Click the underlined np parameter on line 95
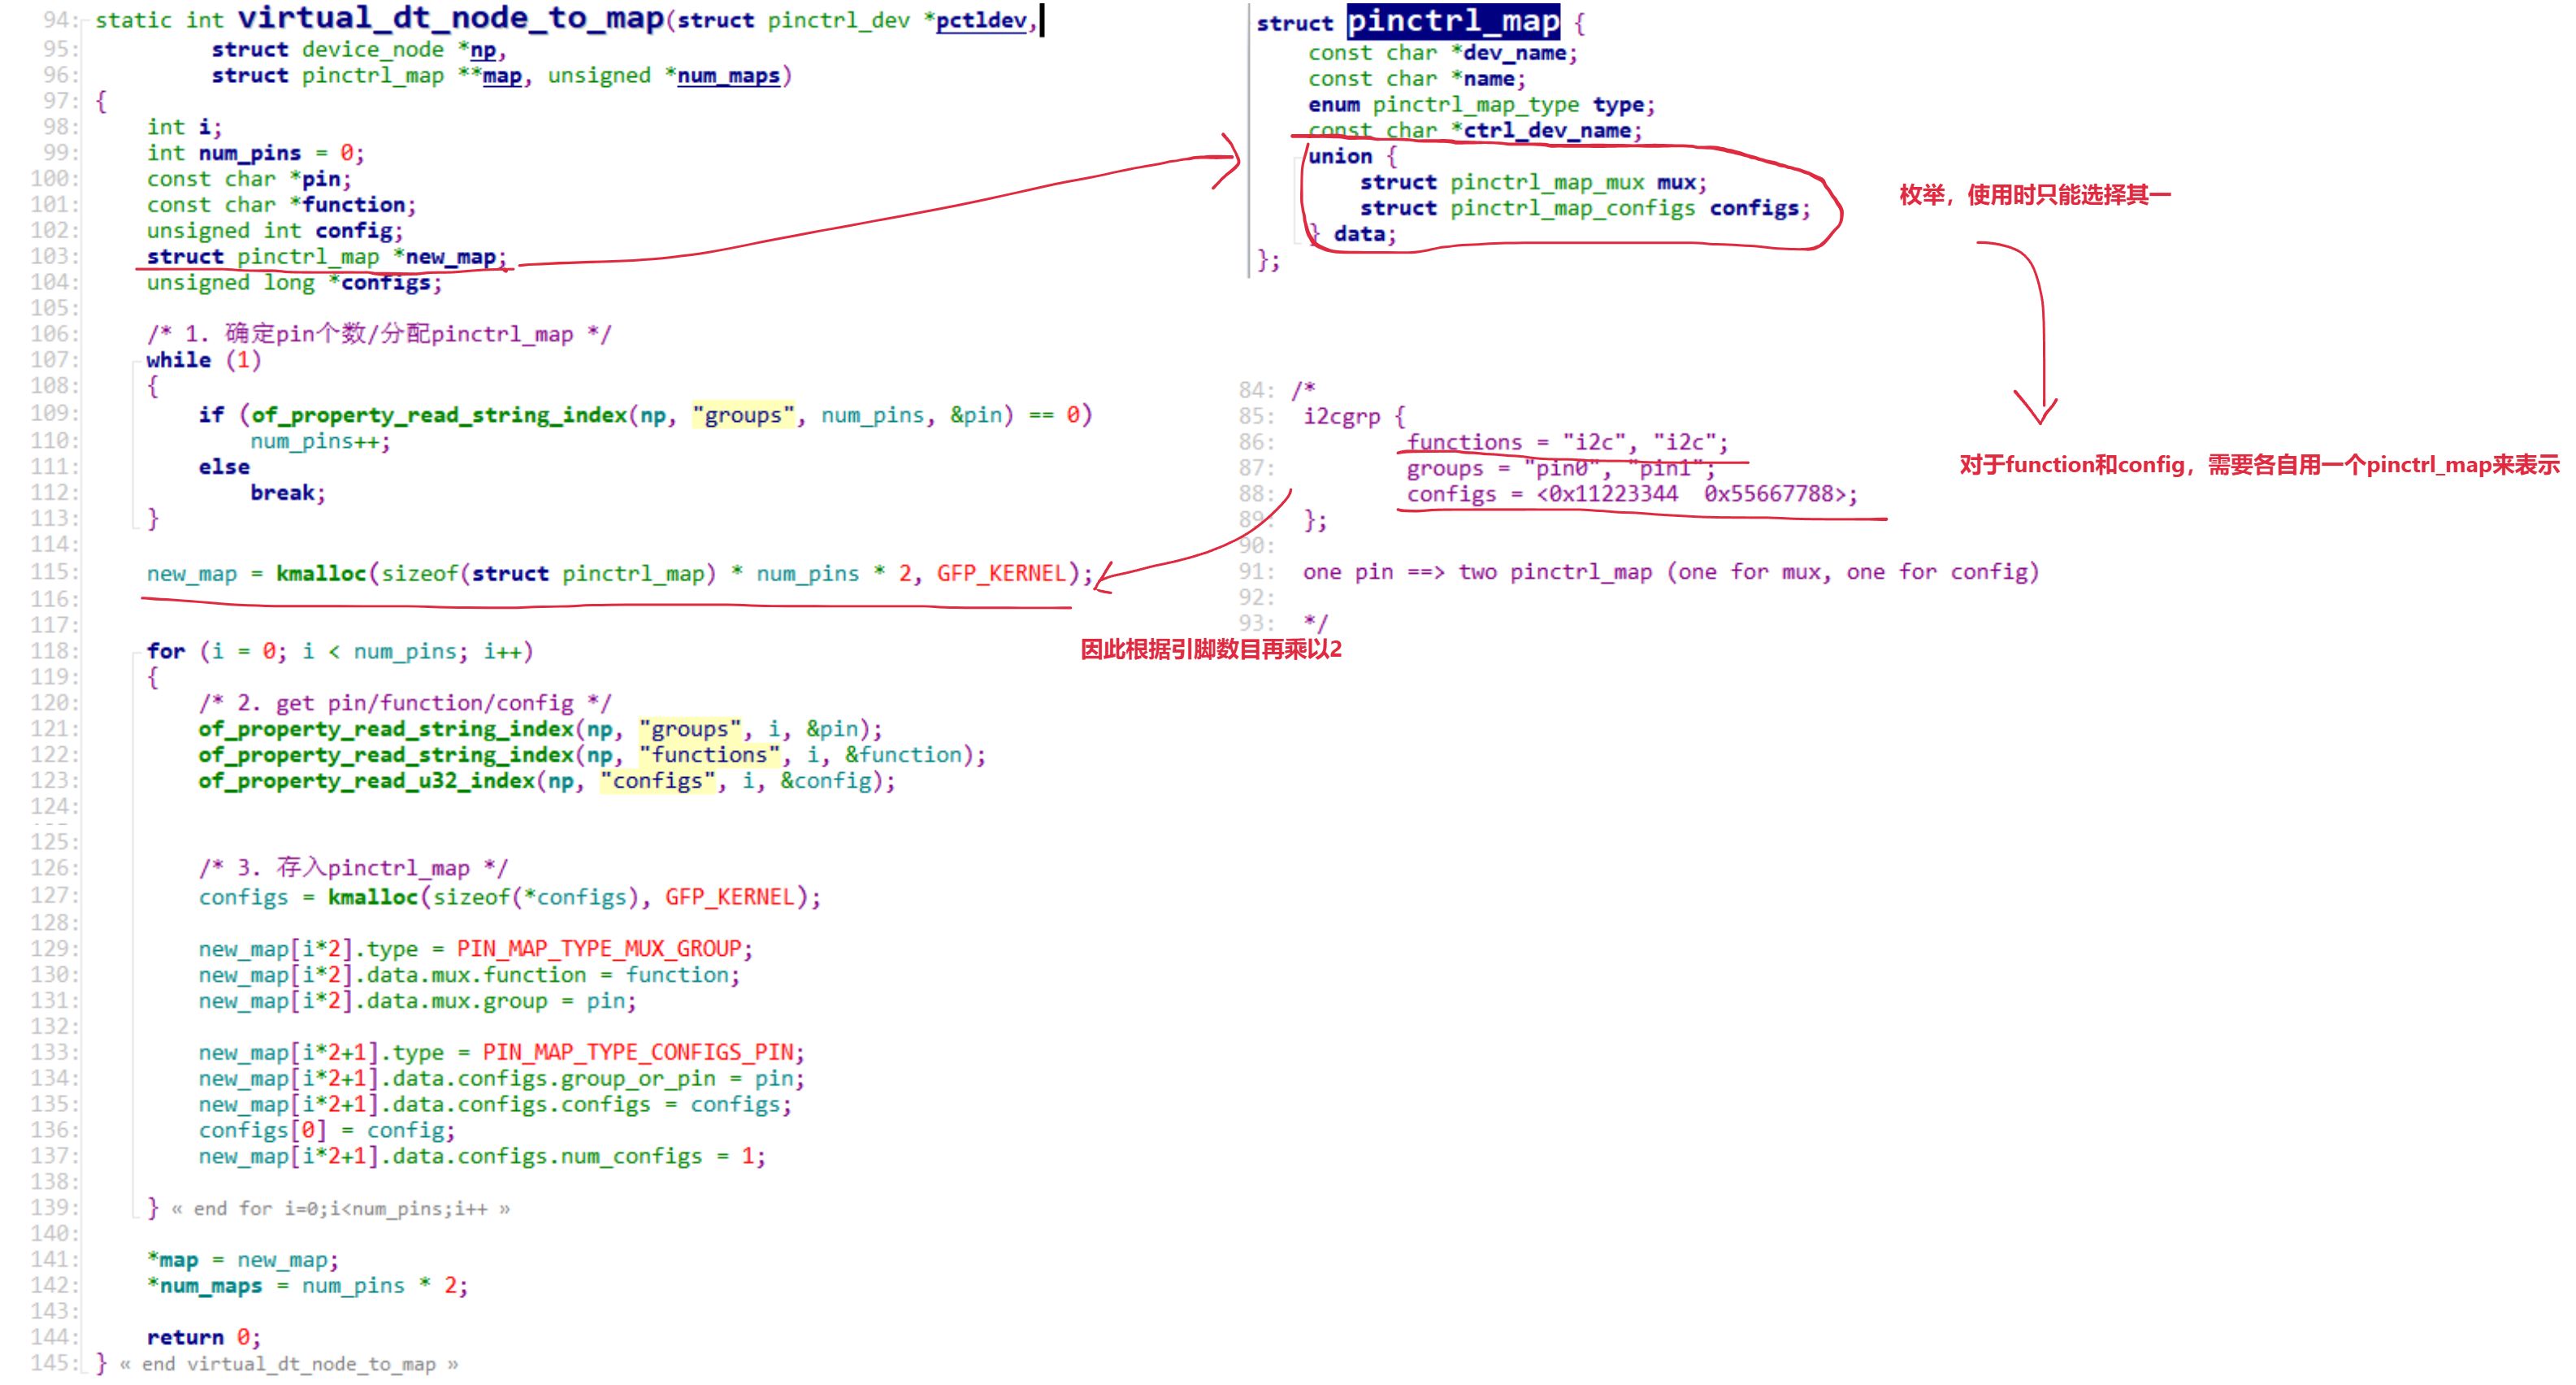2576x1385 pixels. pyautogui.click(x=483, y=50)
